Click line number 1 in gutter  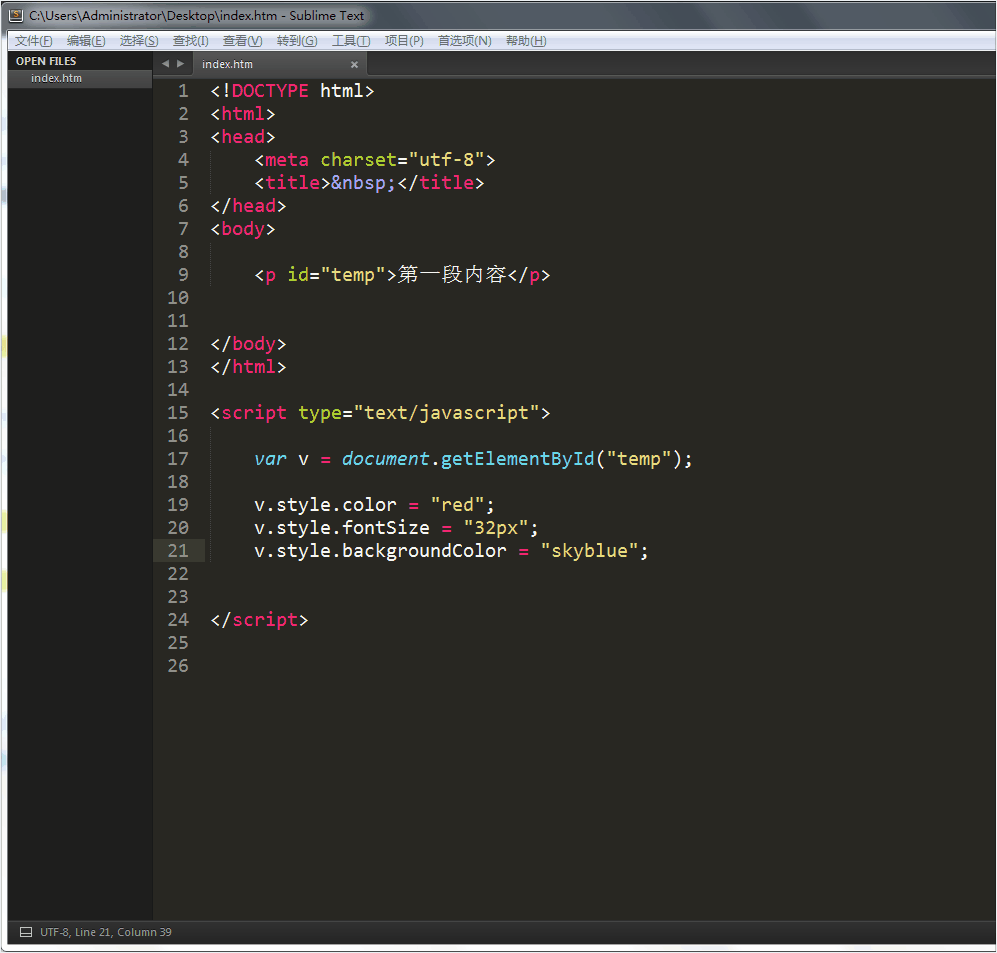[x=183, y=91]
